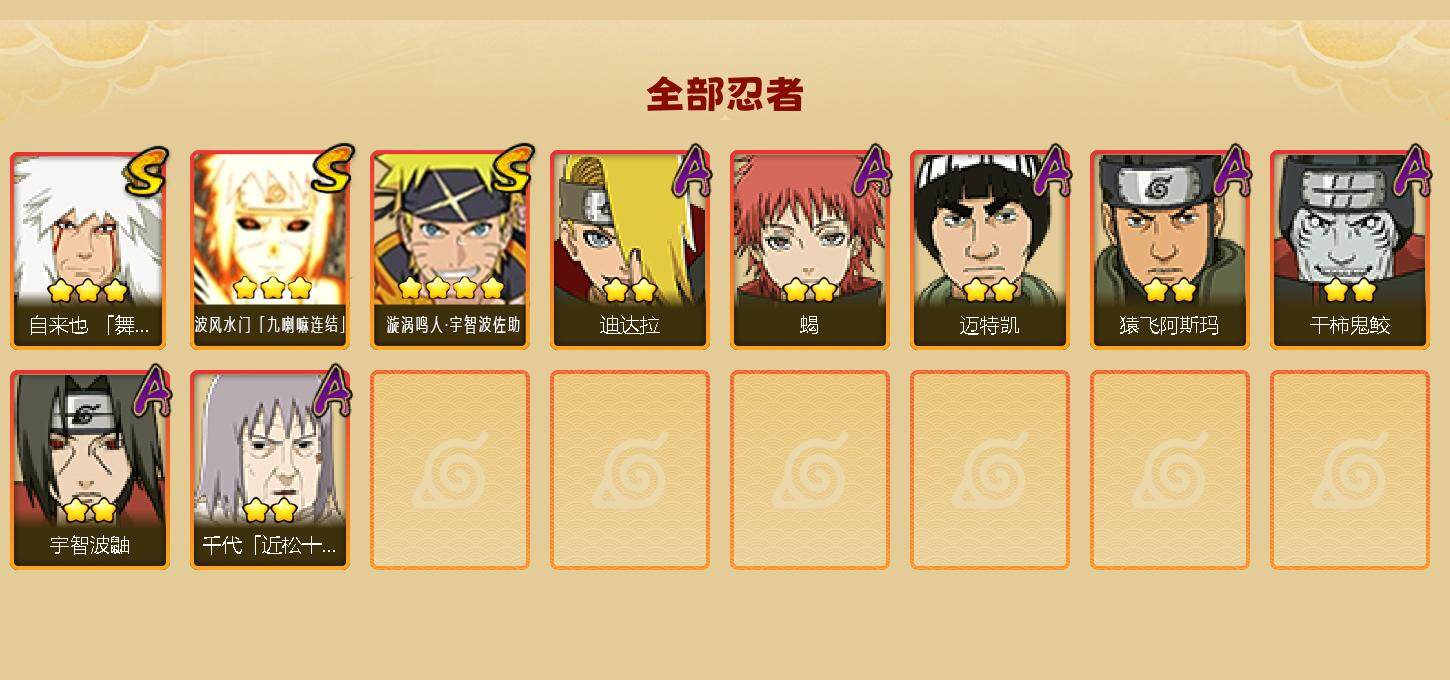Click the S rank badge on 波风水门

tap(332, 169)
